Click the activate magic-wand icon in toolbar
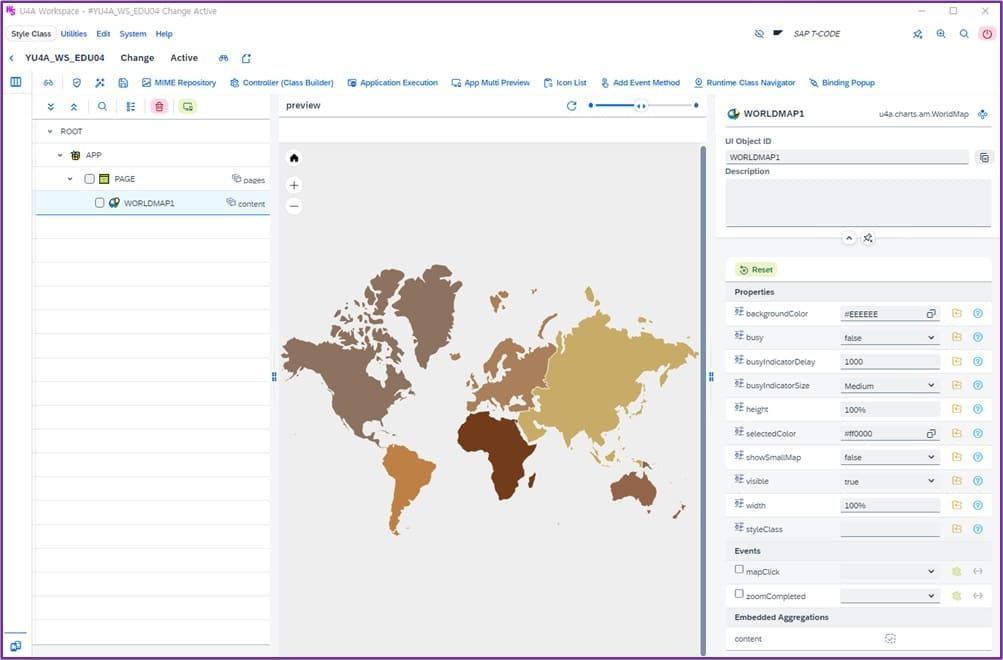Viewport: 1003px width, 660px height. click(x=100, y=82)
